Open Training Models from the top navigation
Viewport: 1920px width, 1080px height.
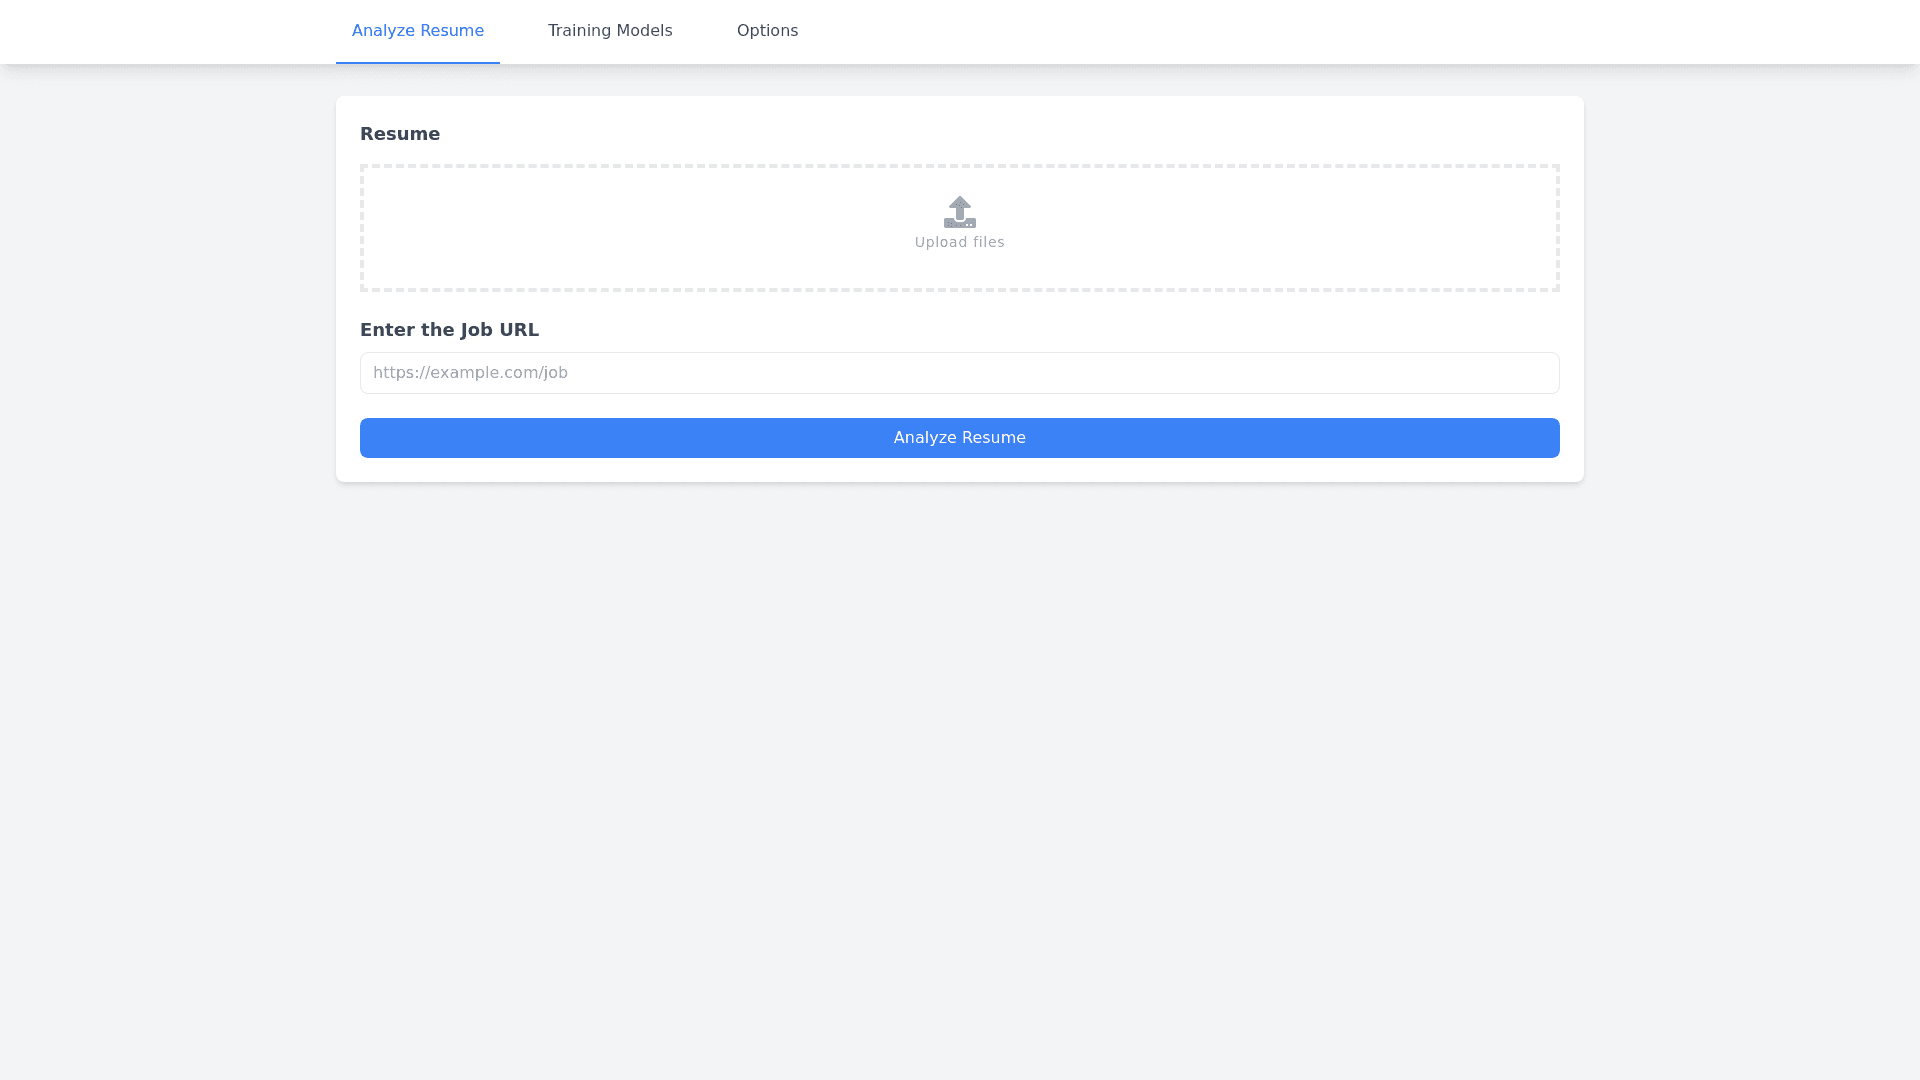(609, 30)
